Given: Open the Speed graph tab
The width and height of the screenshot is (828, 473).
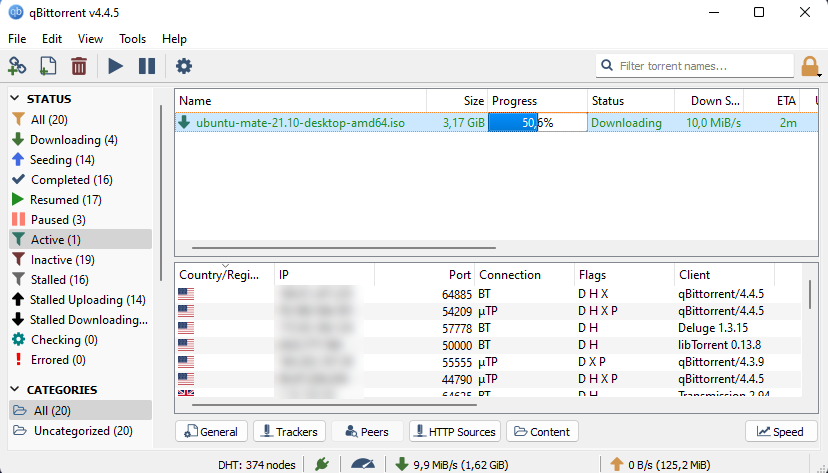Looking at the screenshot, I should (781, 431).
